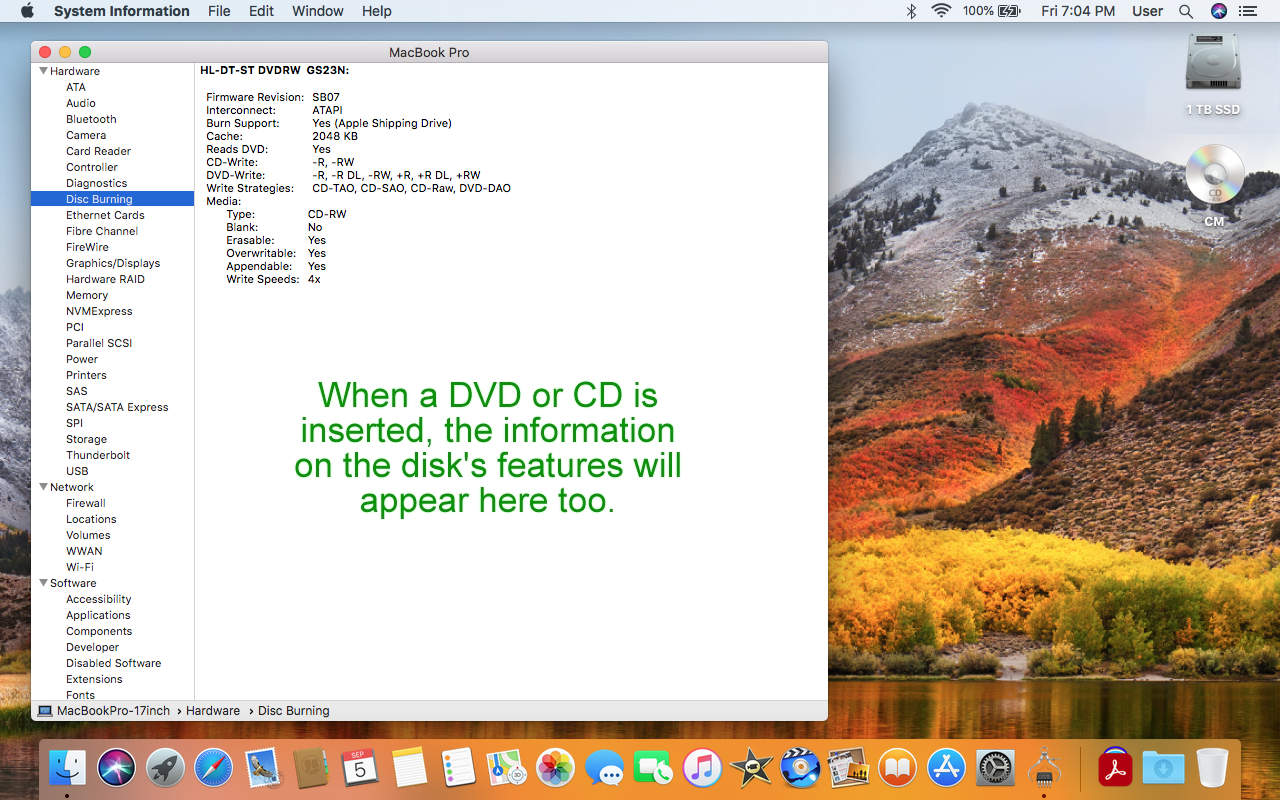Screen dimensions: 1280x800
Task: Select Camera in the sidebar
Action: click(x=86, y=135)
